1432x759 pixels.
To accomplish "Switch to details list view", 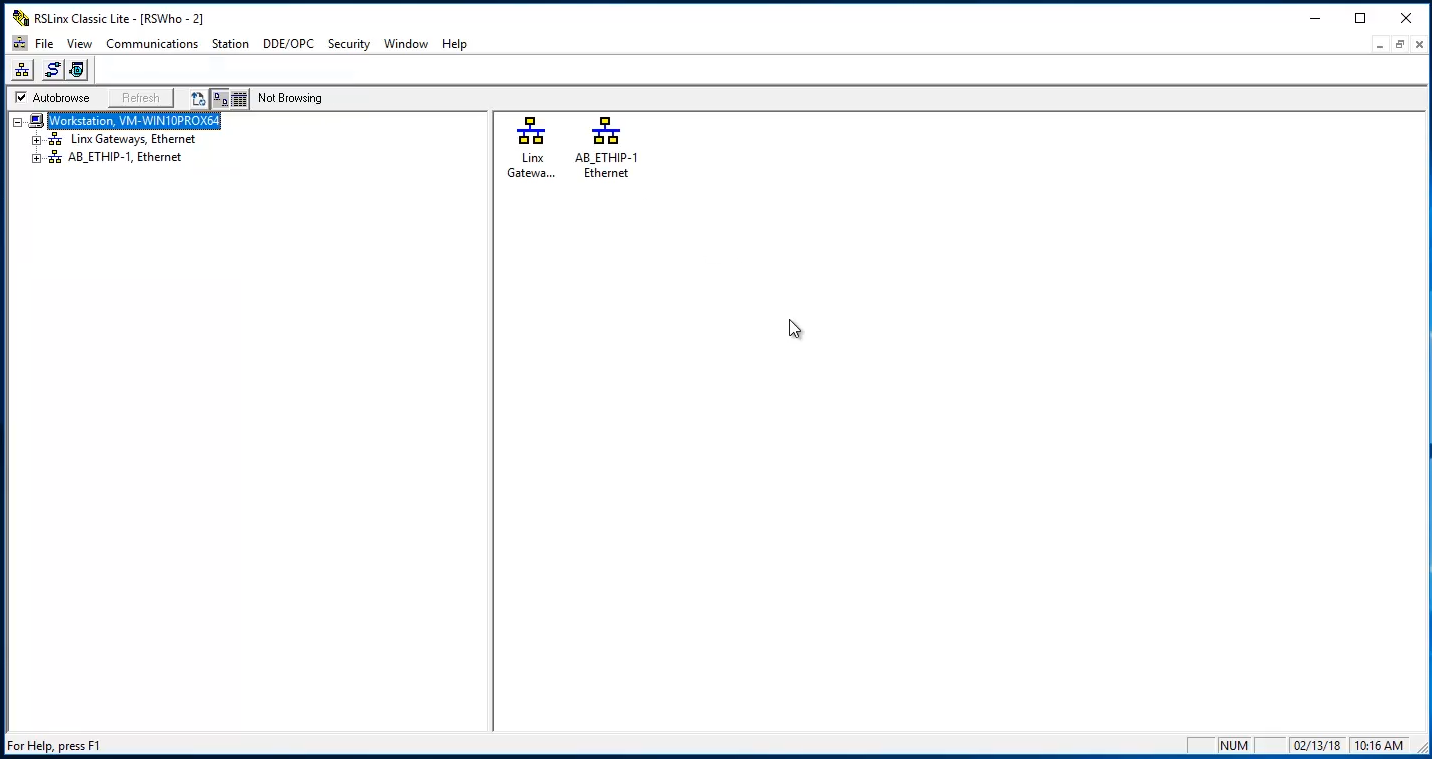I will click(x=240, y=98).
